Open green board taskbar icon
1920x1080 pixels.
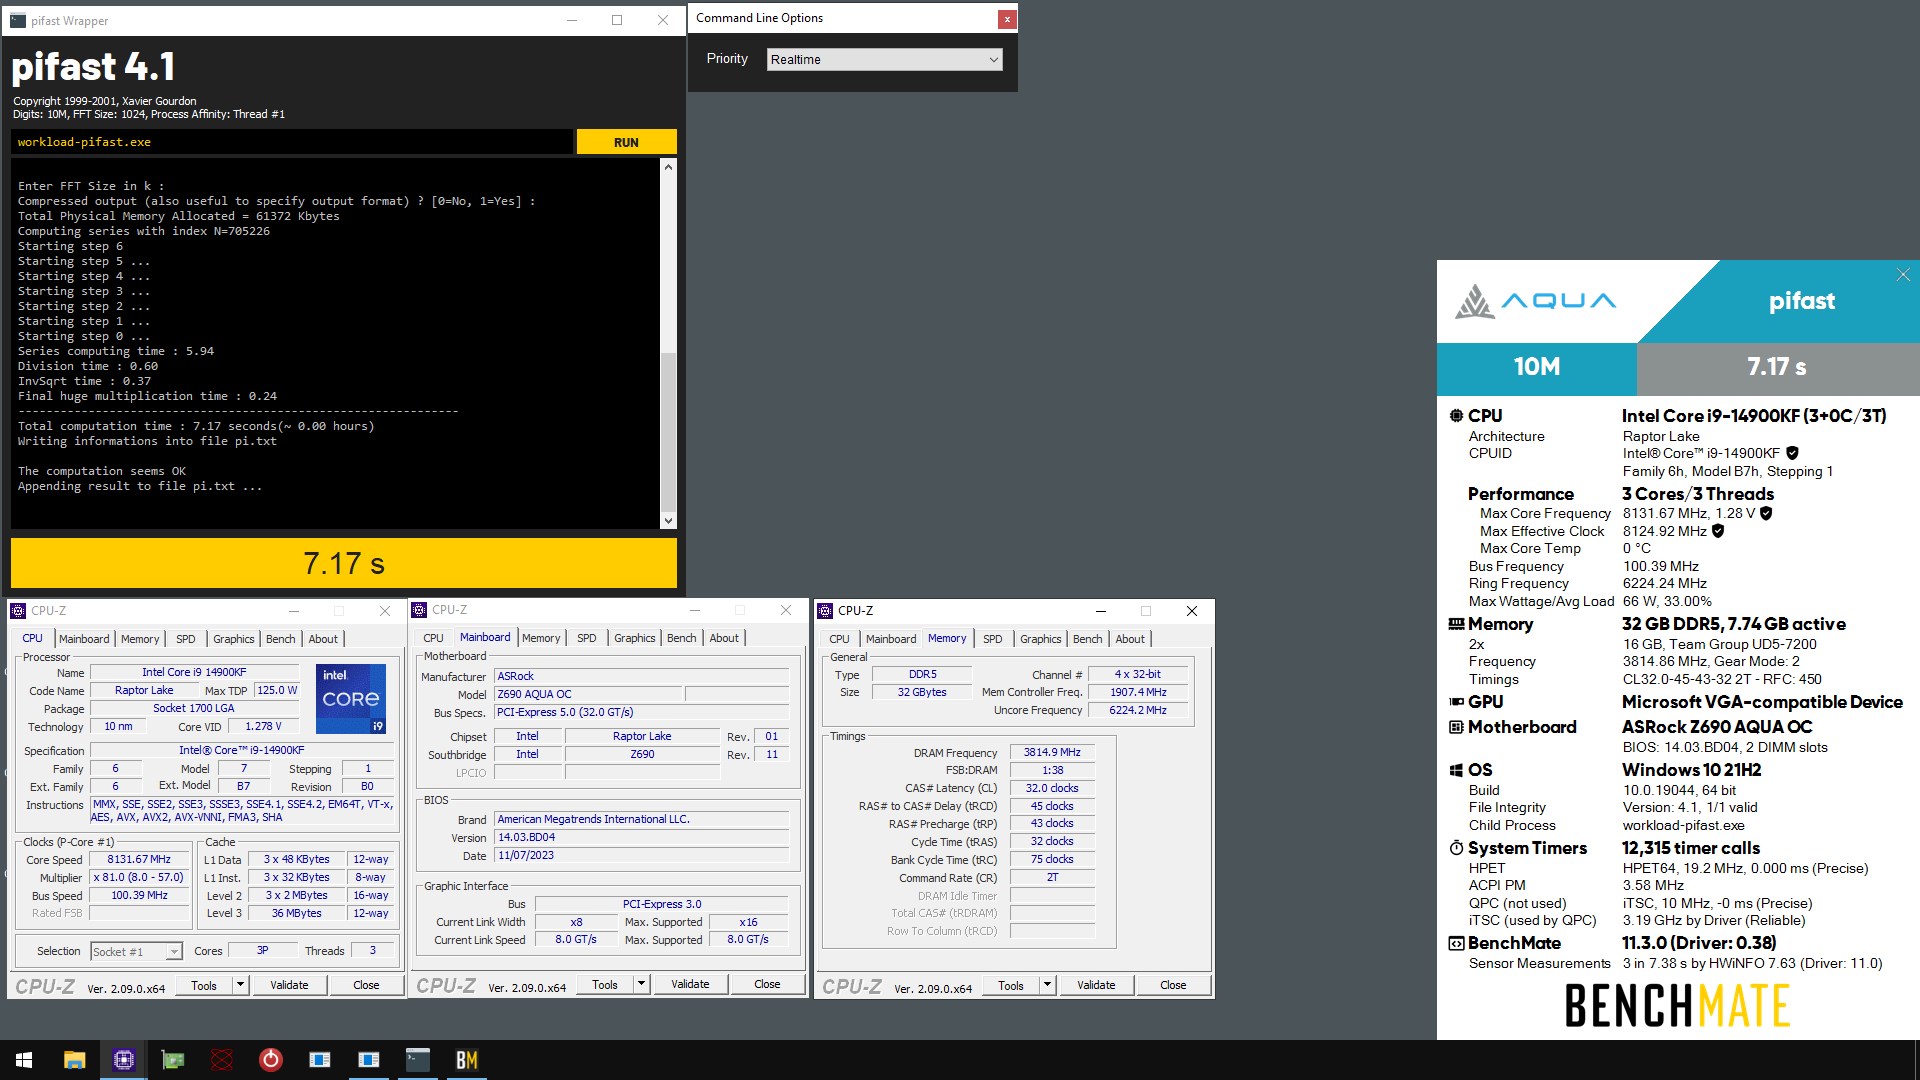173,1060
